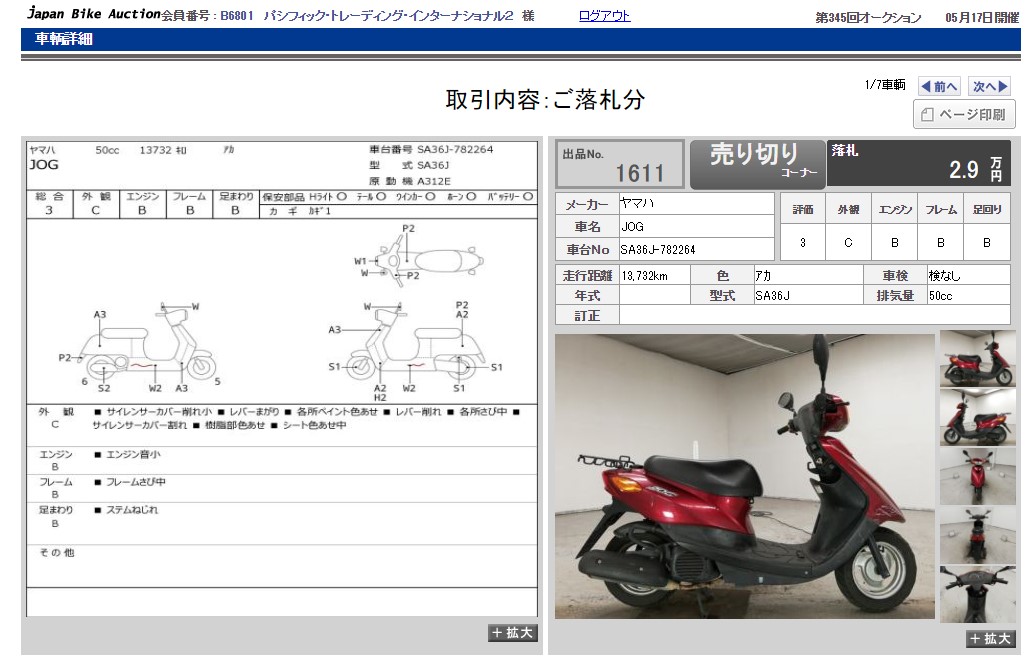This screenshot has height=663, width=1033.
Task: Click the 05月17日開催 date text
Action: pos(982,18)
